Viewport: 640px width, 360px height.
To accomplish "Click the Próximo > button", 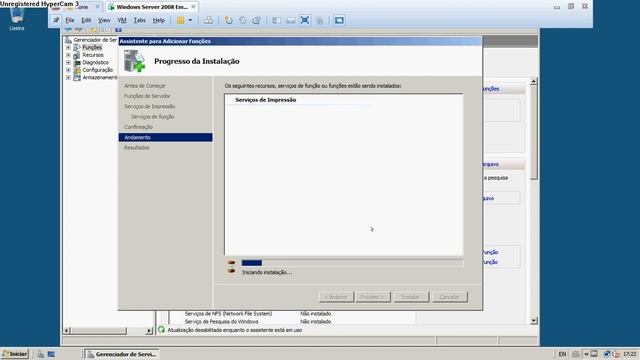I will tap(373, 297).
